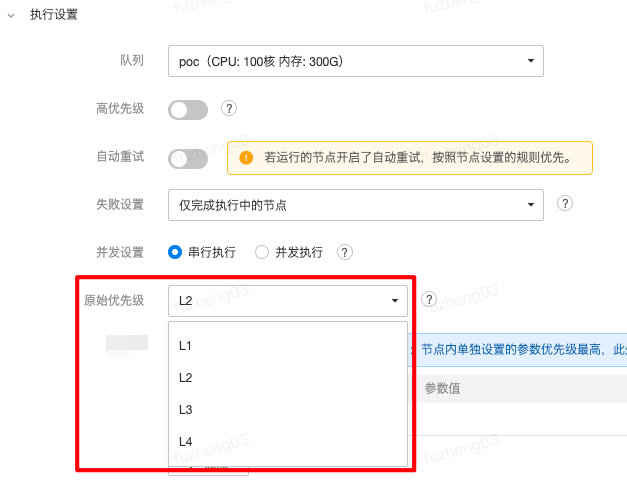This screenshot has width=627, height=485.
Task: Select the 并发执行 radio button
Action: pyautogui.click(x=262, y=252)
